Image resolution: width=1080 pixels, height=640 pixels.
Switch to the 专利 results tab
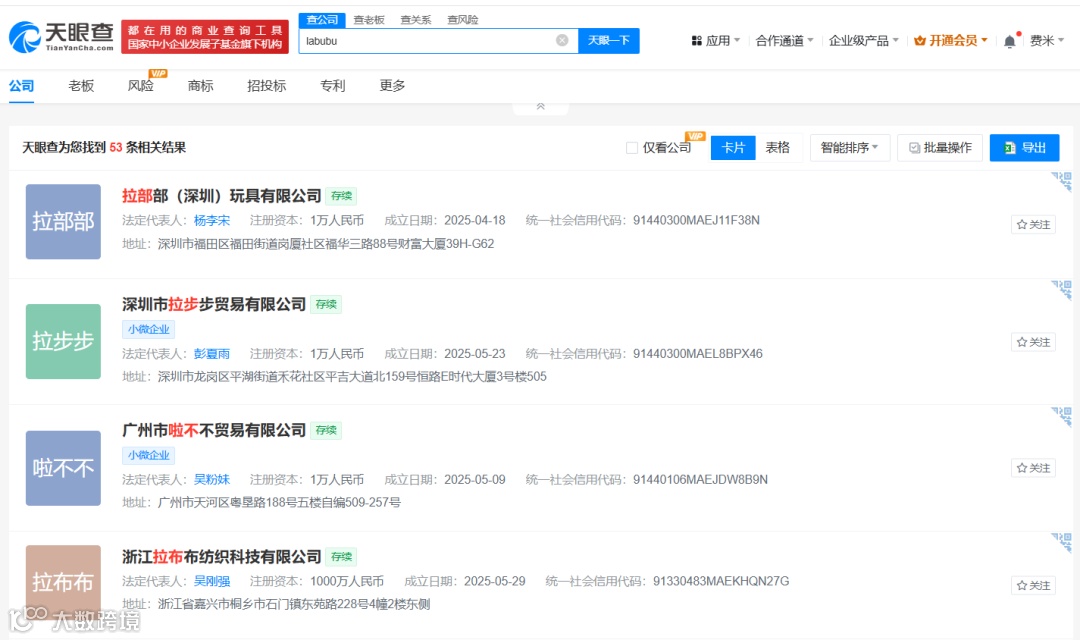(333, 86)
